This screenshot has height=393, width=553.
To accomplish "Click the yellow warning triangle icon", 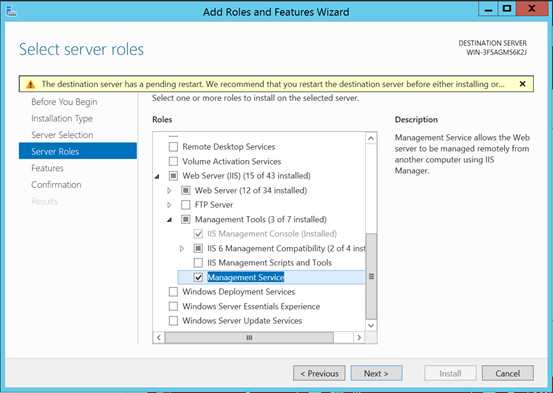I will [x=31, y=84].
